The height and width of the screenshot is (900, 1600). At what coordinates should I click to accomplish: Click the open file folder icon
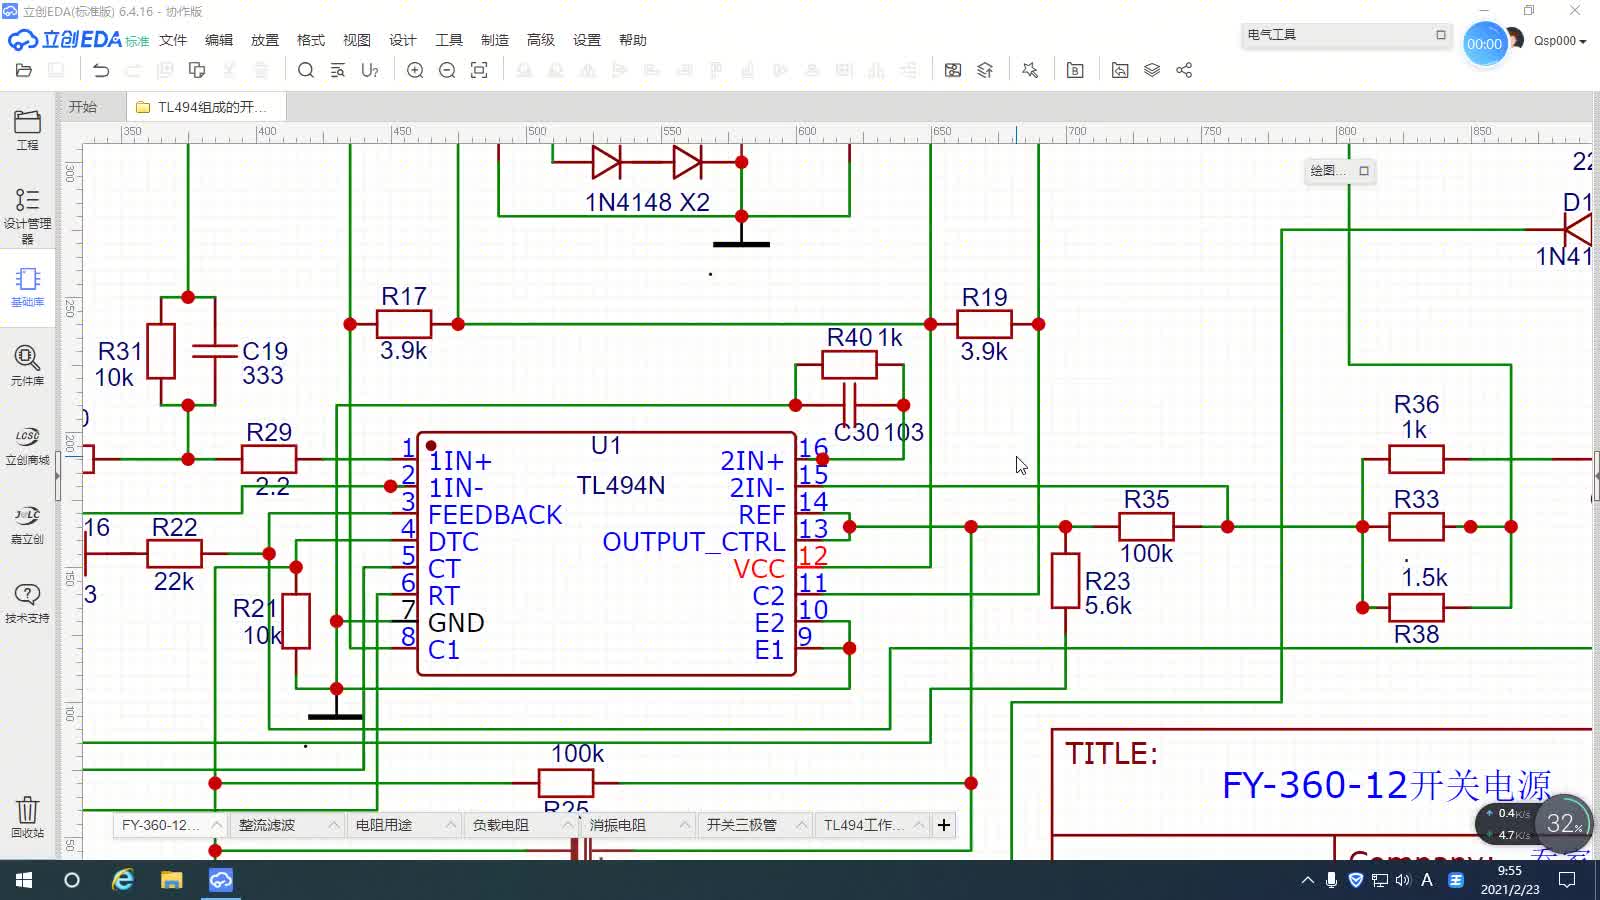click(24, 70)
